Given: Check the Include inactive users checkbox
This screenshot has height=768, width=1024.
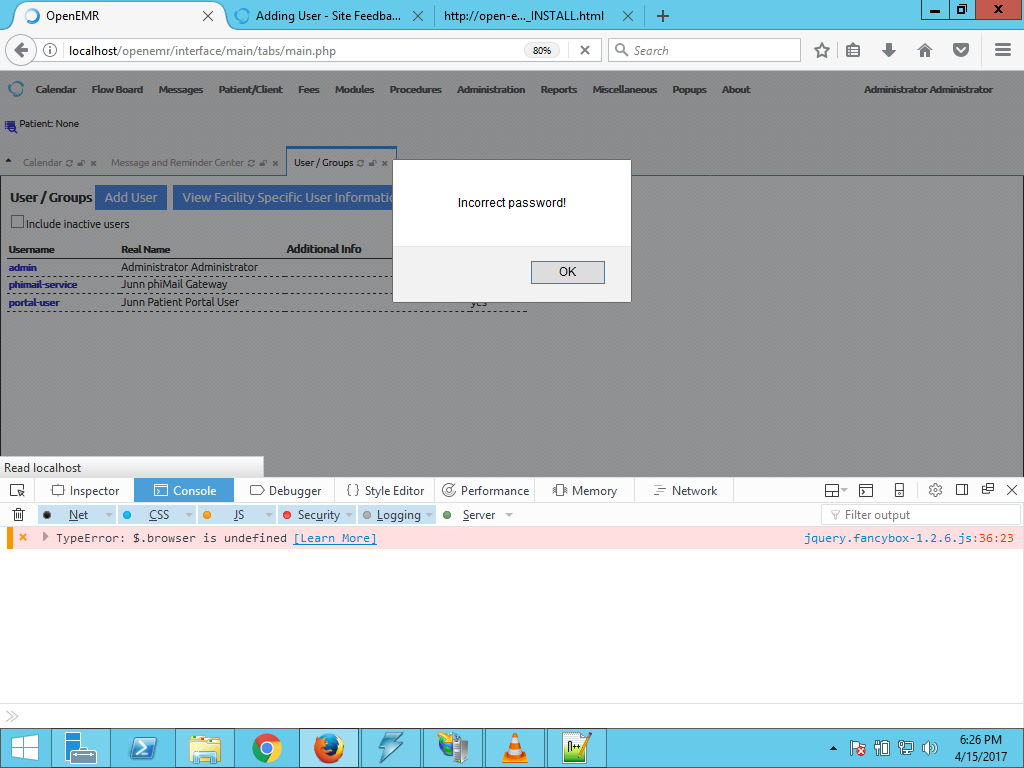Looking at the screenshot, I should click(18, 222).
